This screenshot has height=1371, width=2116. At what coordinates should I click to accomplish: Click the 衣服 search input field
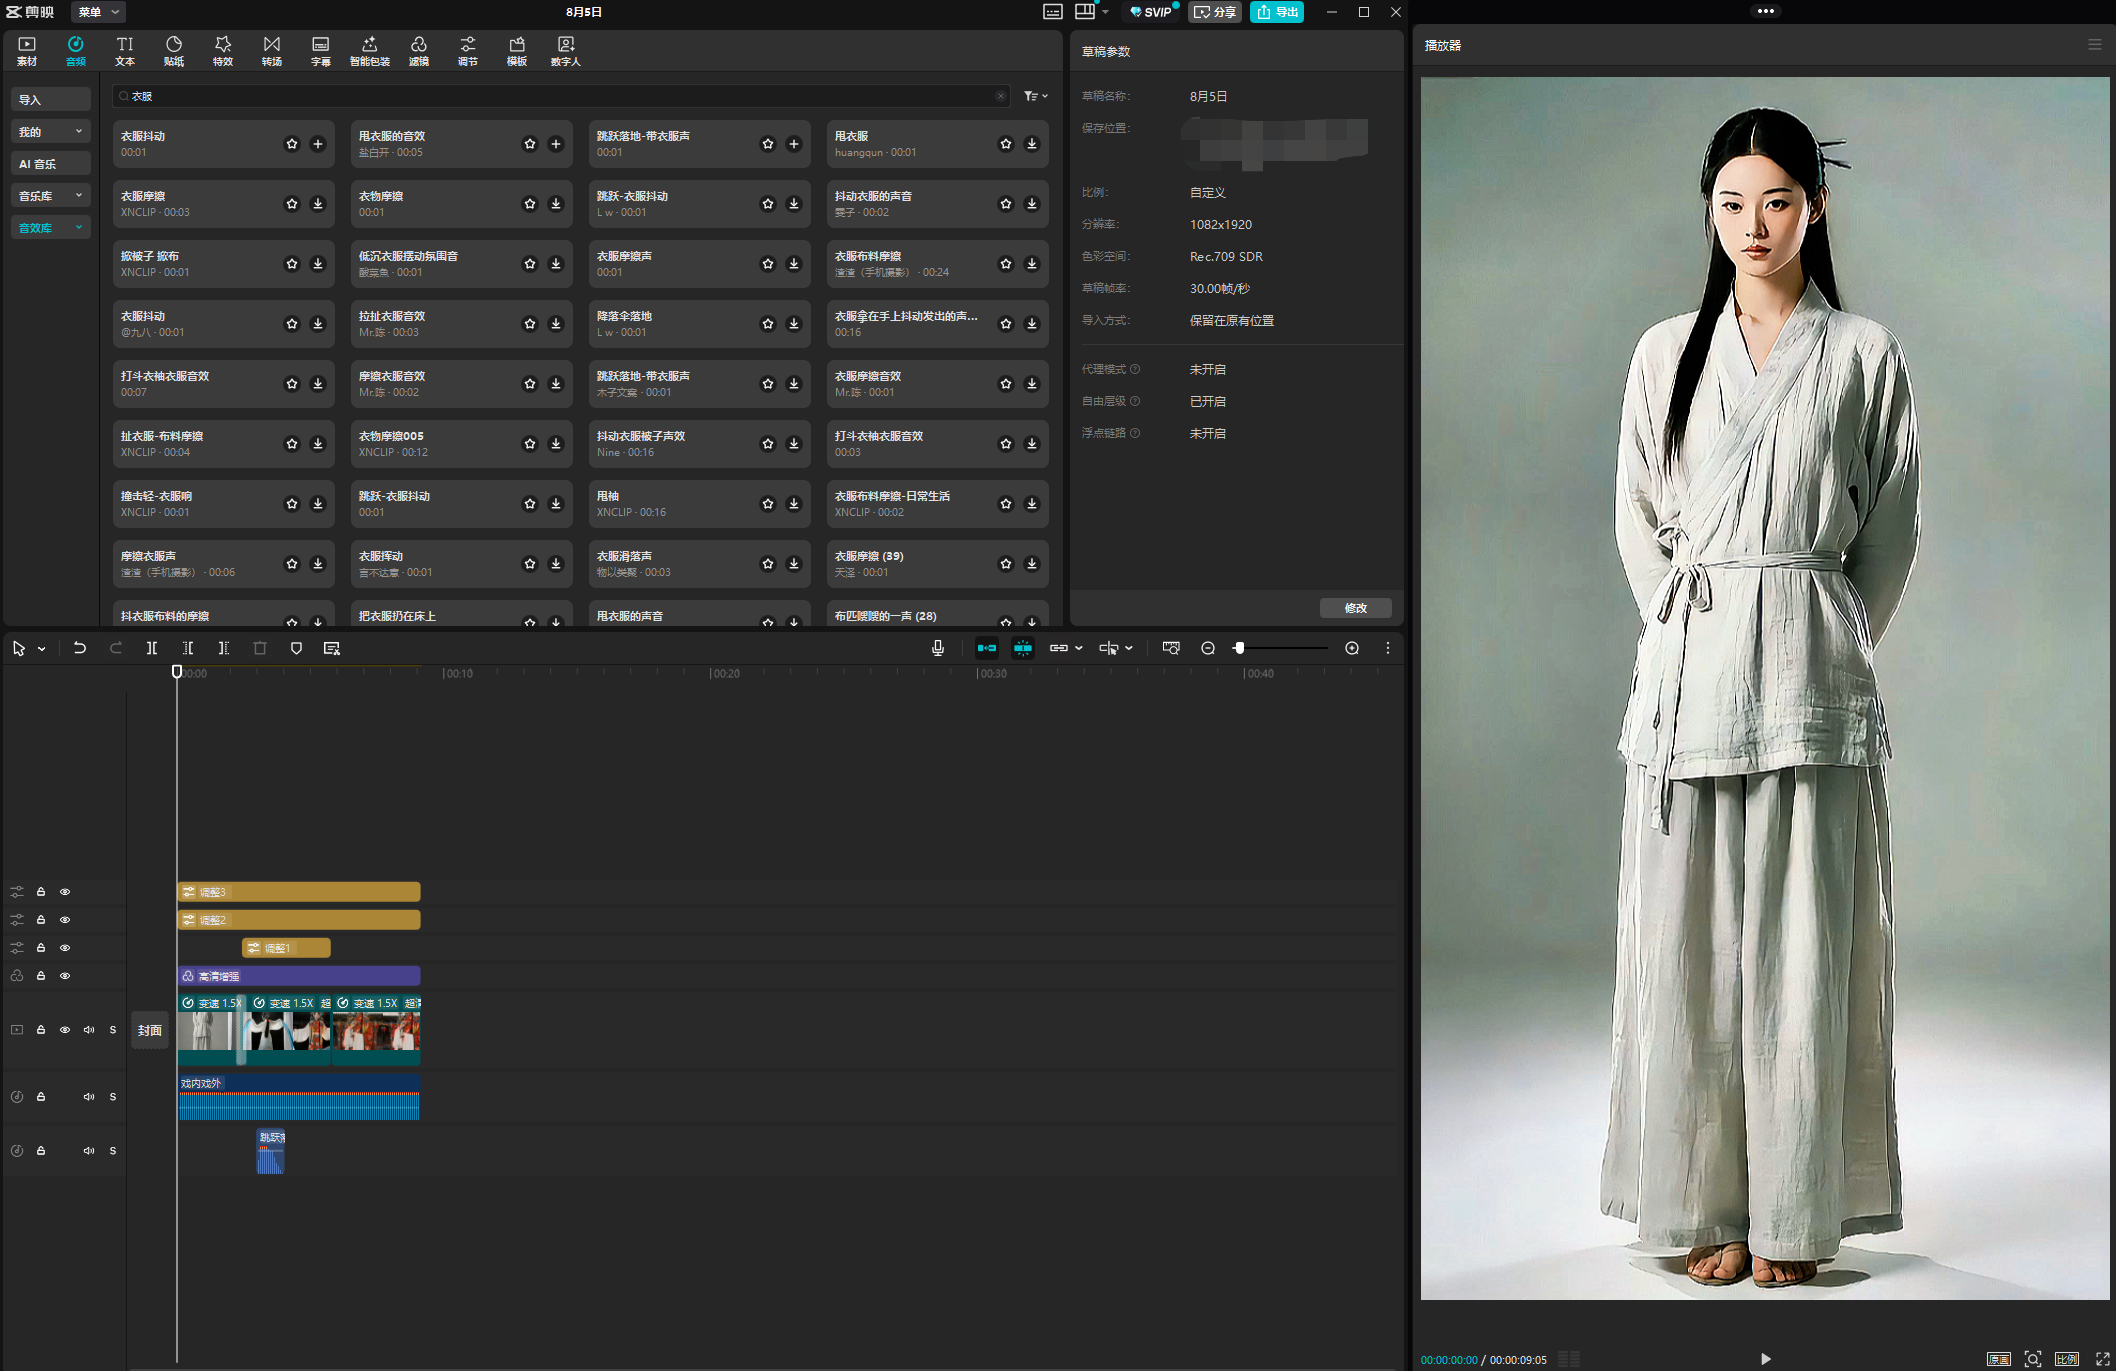pos(560,96)
